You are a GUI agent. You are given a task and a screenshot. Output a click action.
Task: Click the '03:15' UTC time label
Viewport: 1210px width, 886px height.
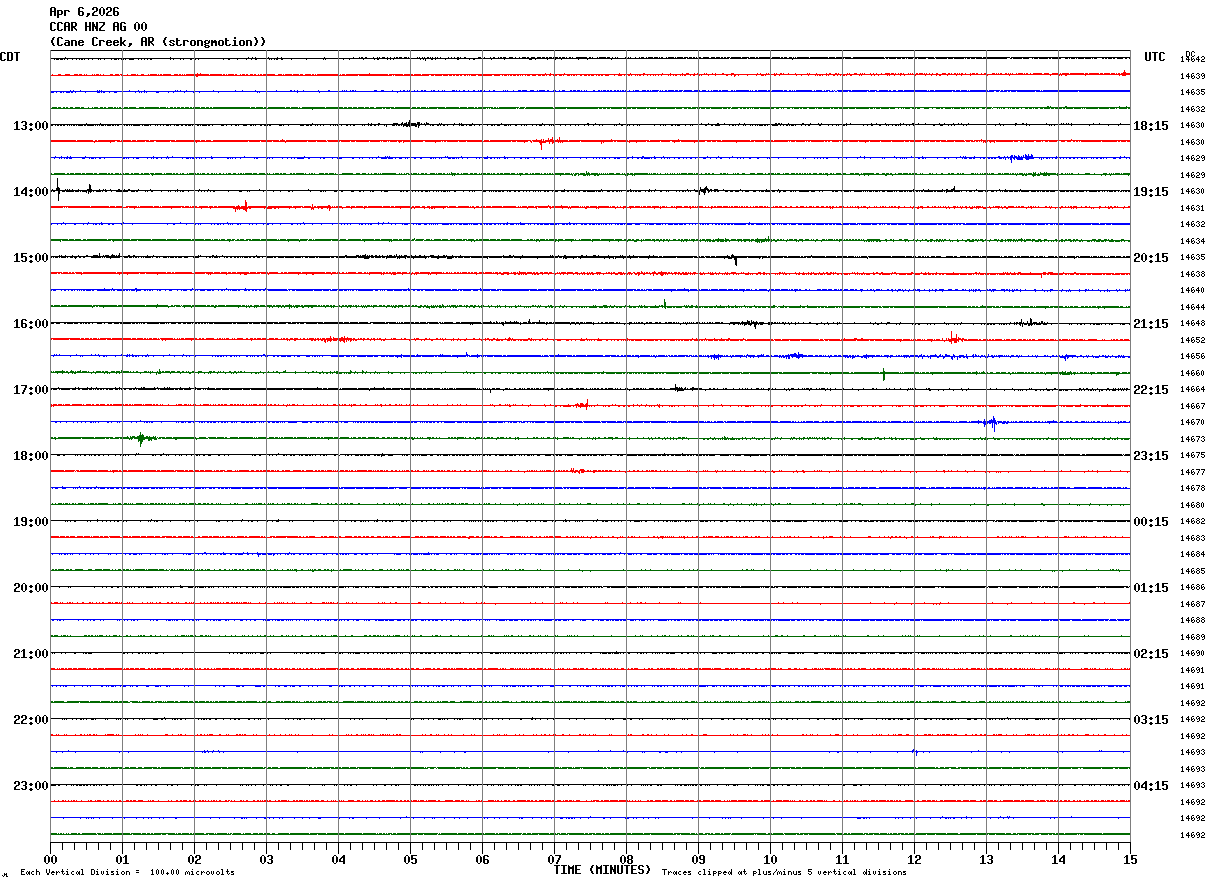tap(1151, 719)
